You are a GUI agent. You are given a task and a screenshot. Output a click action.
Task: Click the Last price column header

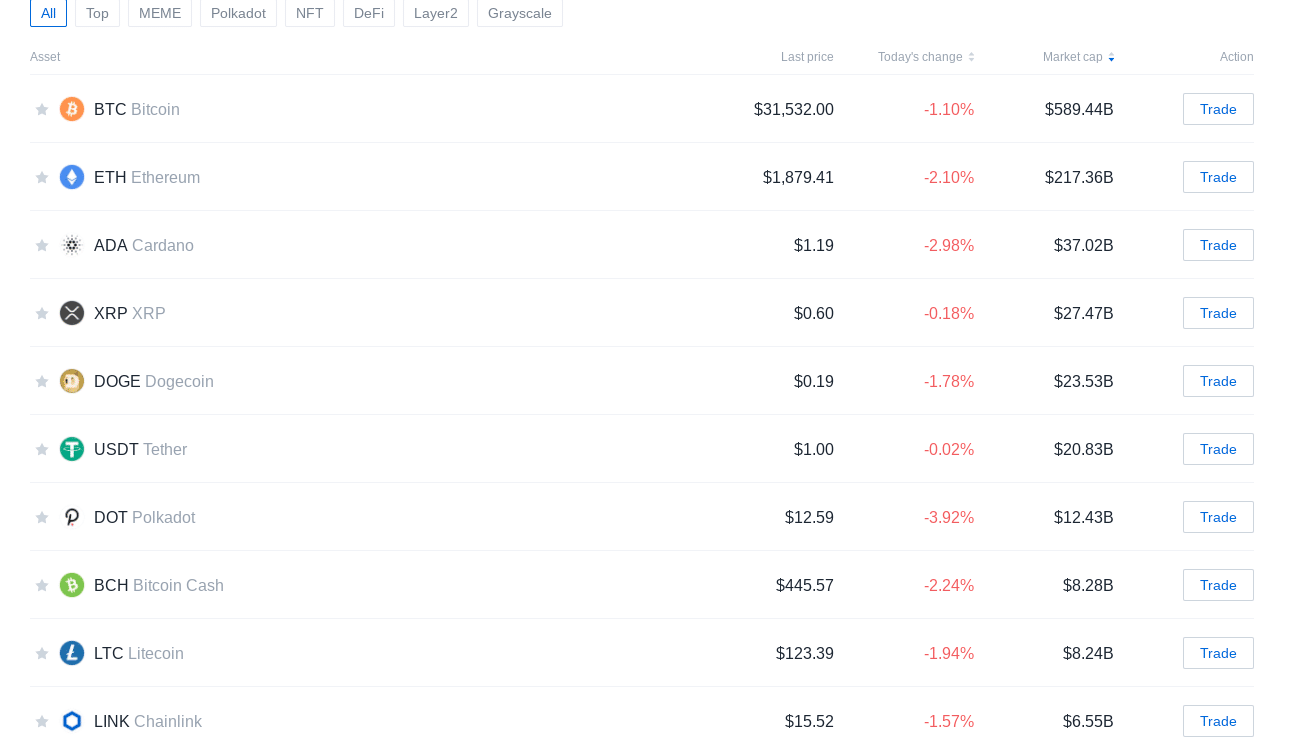[806, 57]
